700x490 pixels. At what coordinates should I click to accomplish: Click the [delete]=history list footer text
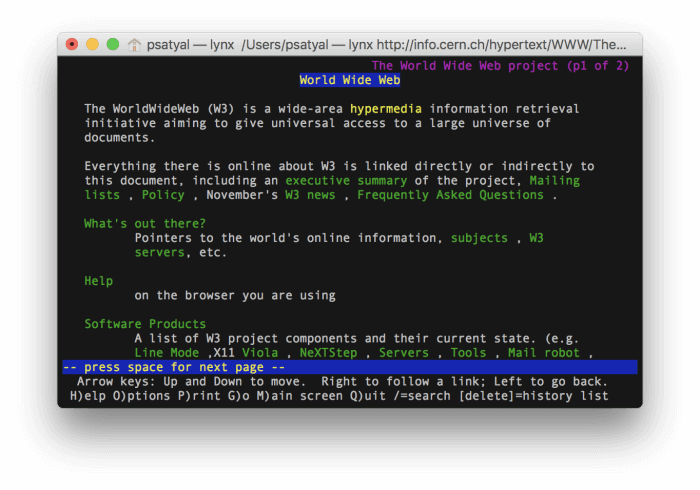(x=533, y=396)
